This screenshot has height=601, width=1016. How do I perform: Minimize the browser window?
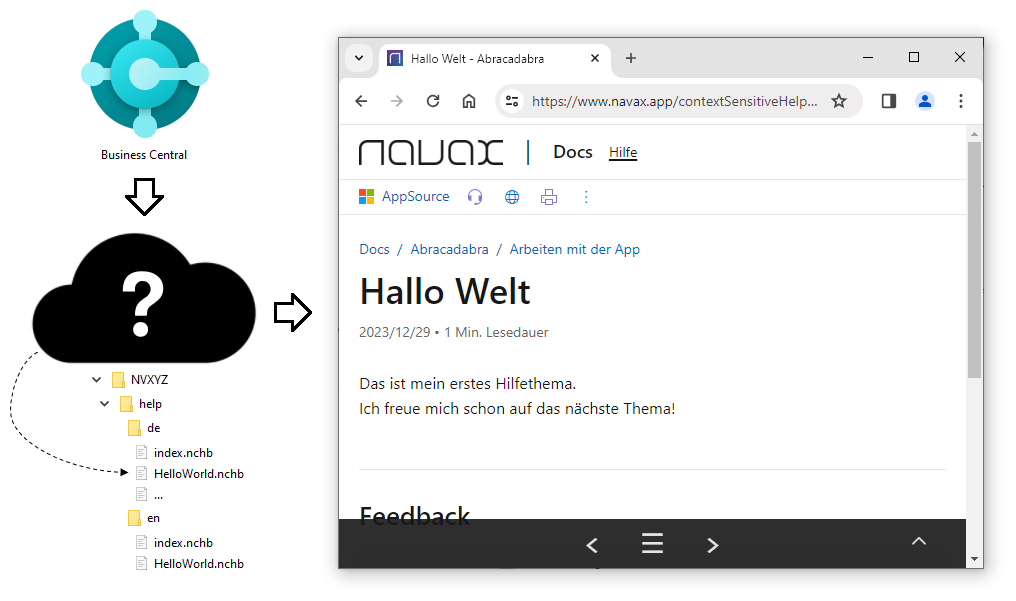pos(868,58)
